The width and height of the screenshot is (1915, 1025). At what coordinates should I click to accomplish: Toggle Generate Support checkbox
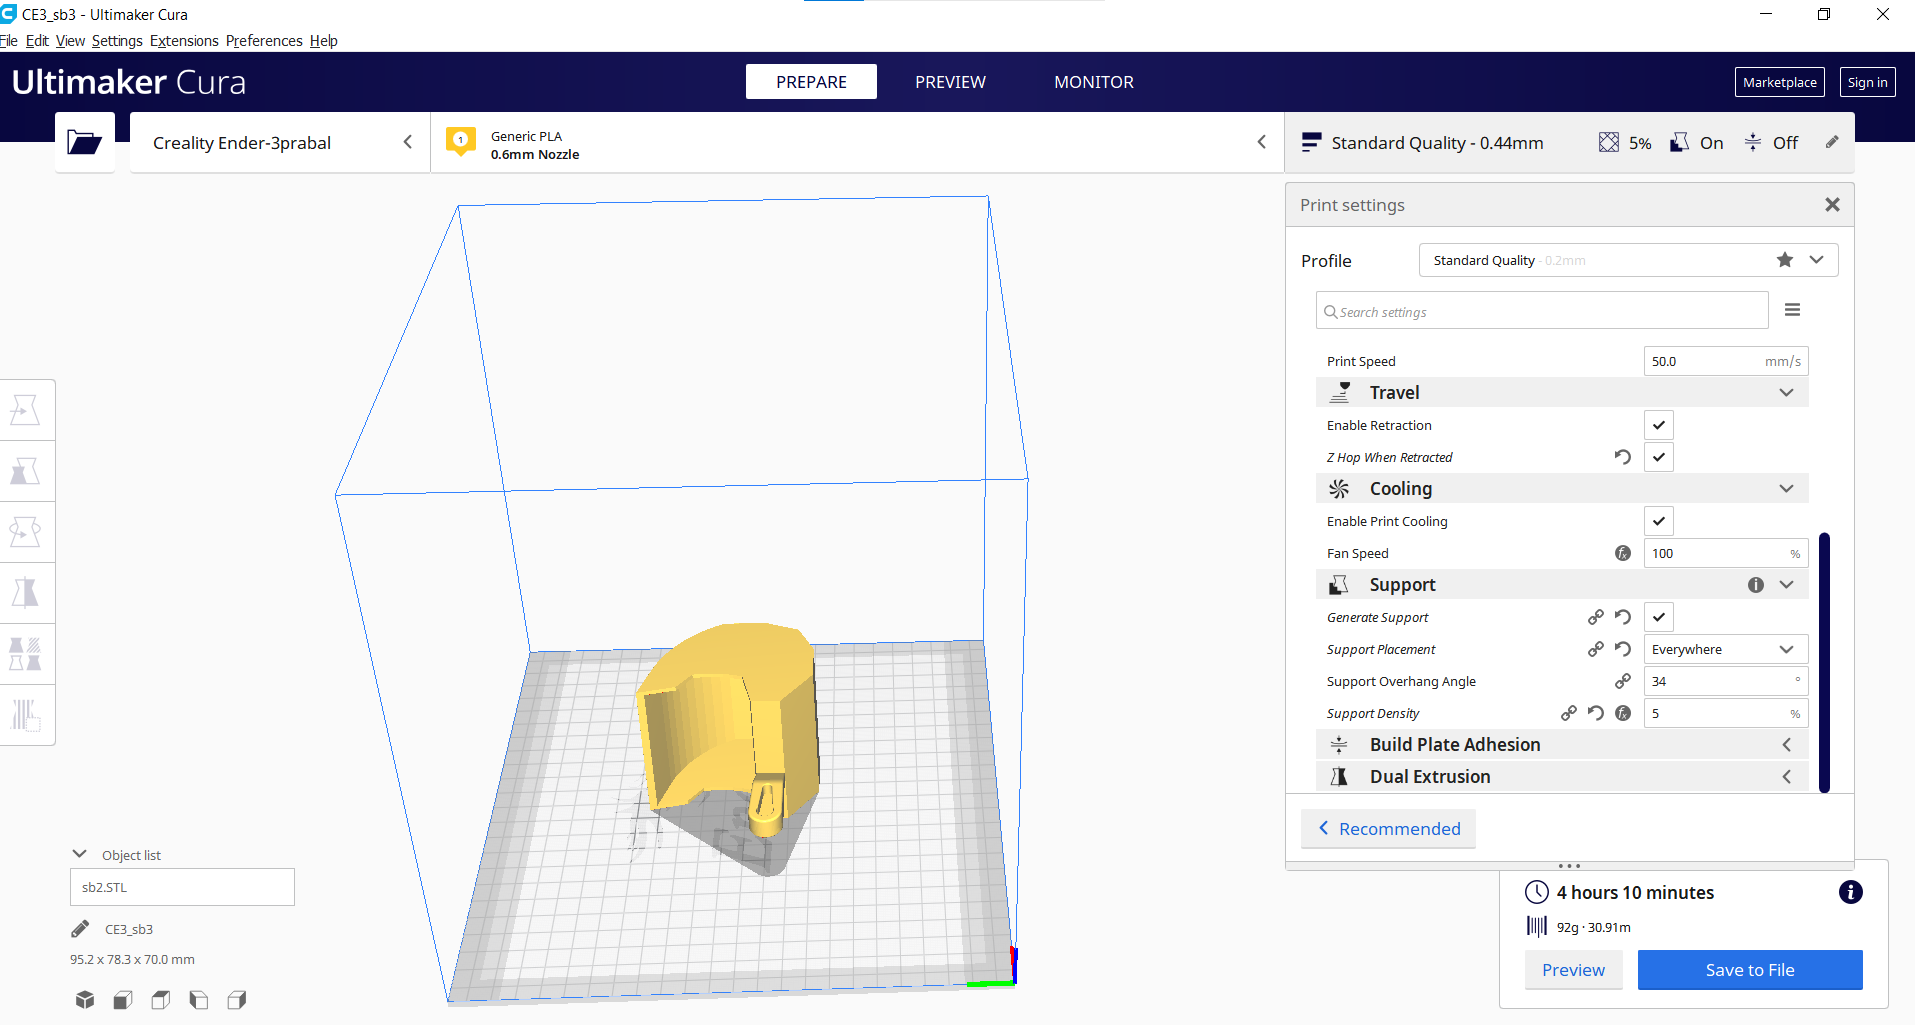pos(1659,617)
